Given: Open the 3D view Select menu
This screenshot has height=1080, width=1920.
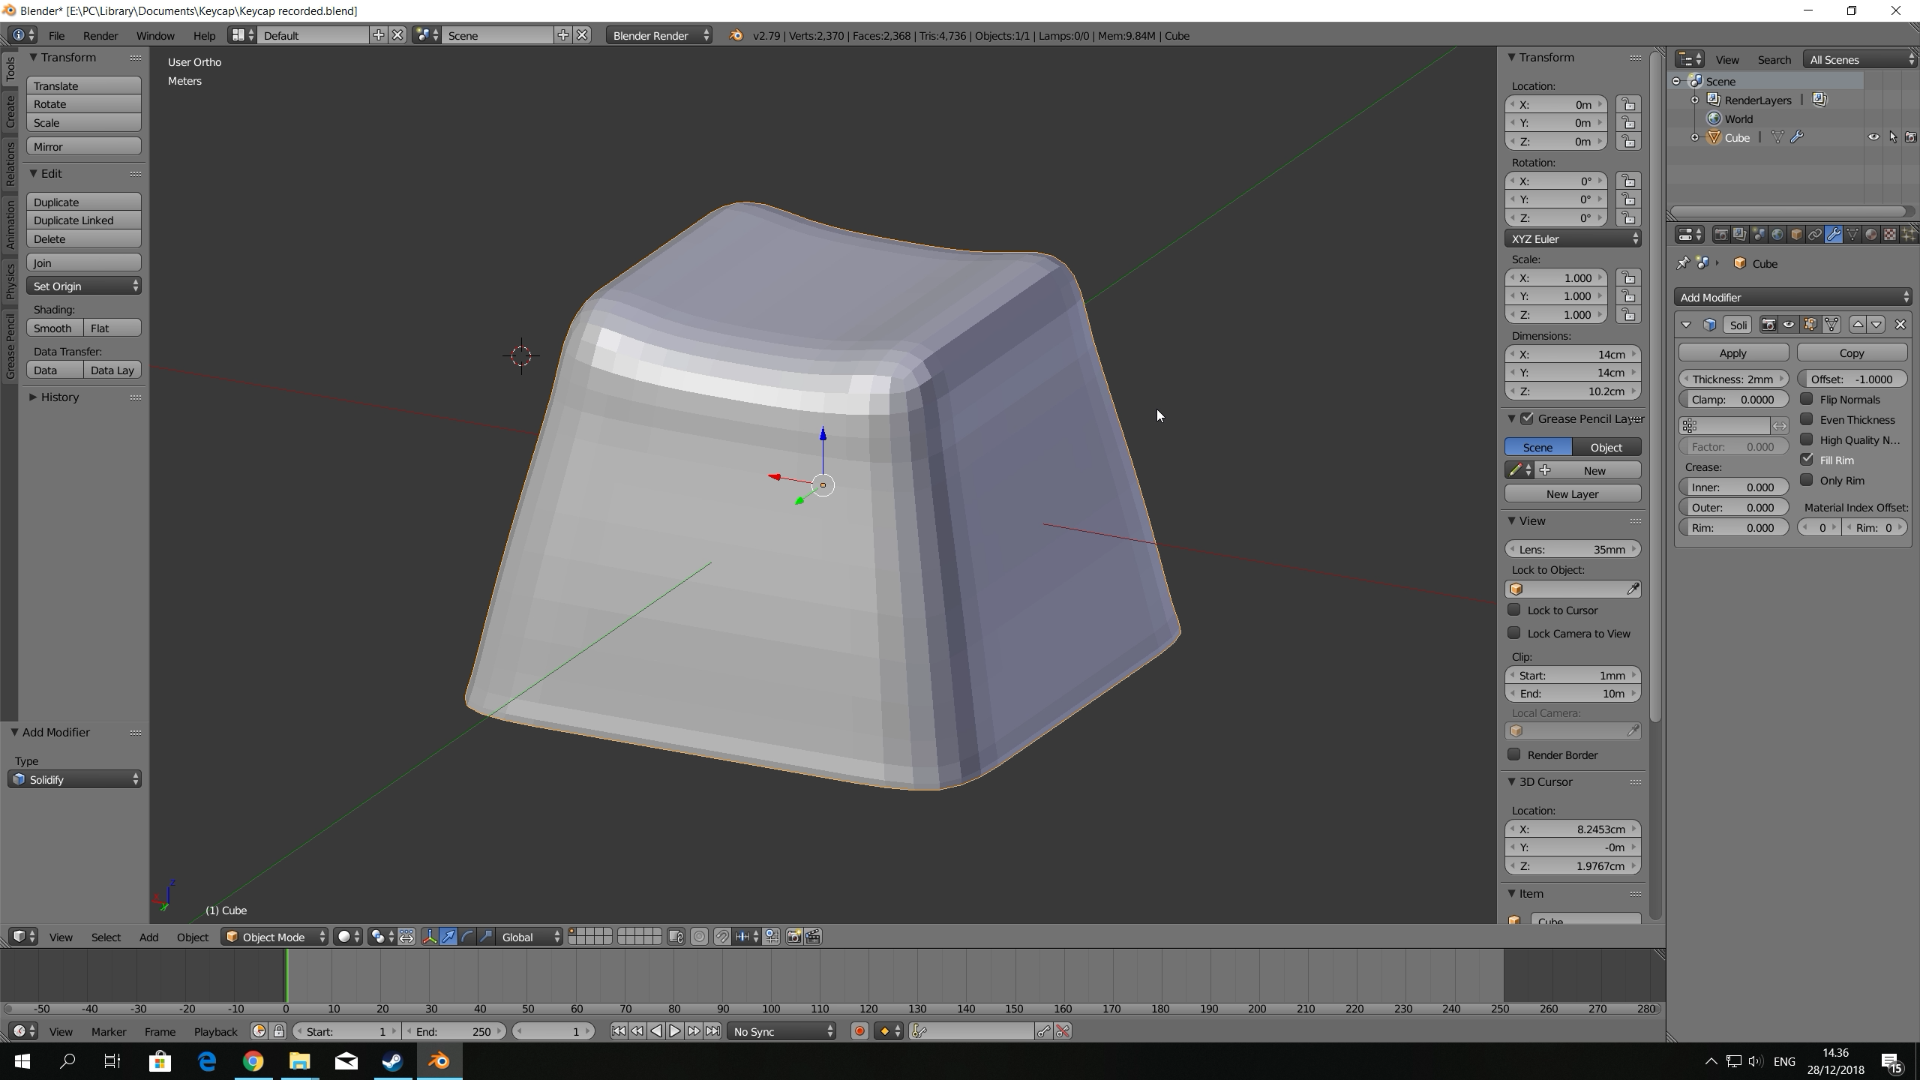Looking at the screenshot, I should coord(106,937).
